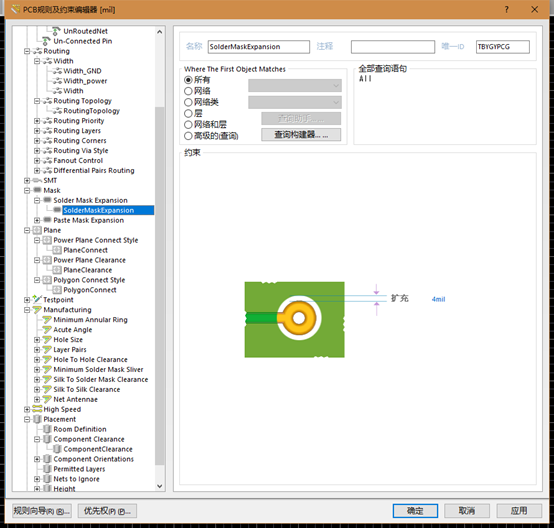Click the PlaneConnect rule icon
The image size is (554, 528).
click(57, 250)
